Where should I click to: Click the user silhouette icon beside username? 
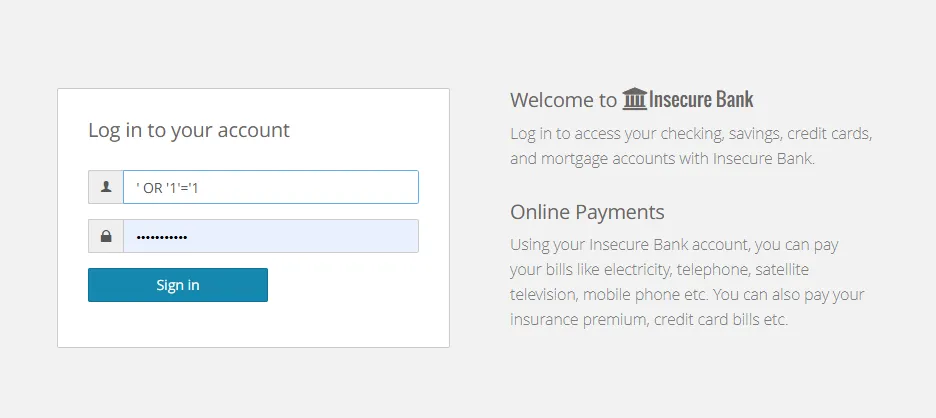click(x=106, y=187)
